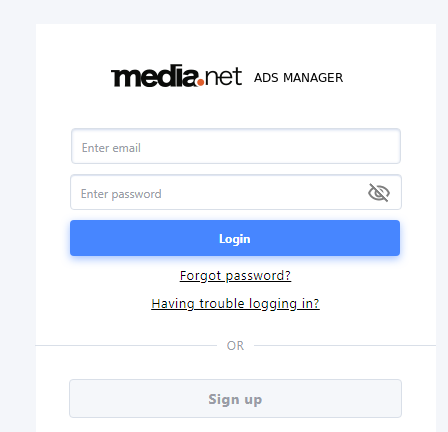
Task: Show the password using the eye-slash icon
Action: click(x=379, y=192)
